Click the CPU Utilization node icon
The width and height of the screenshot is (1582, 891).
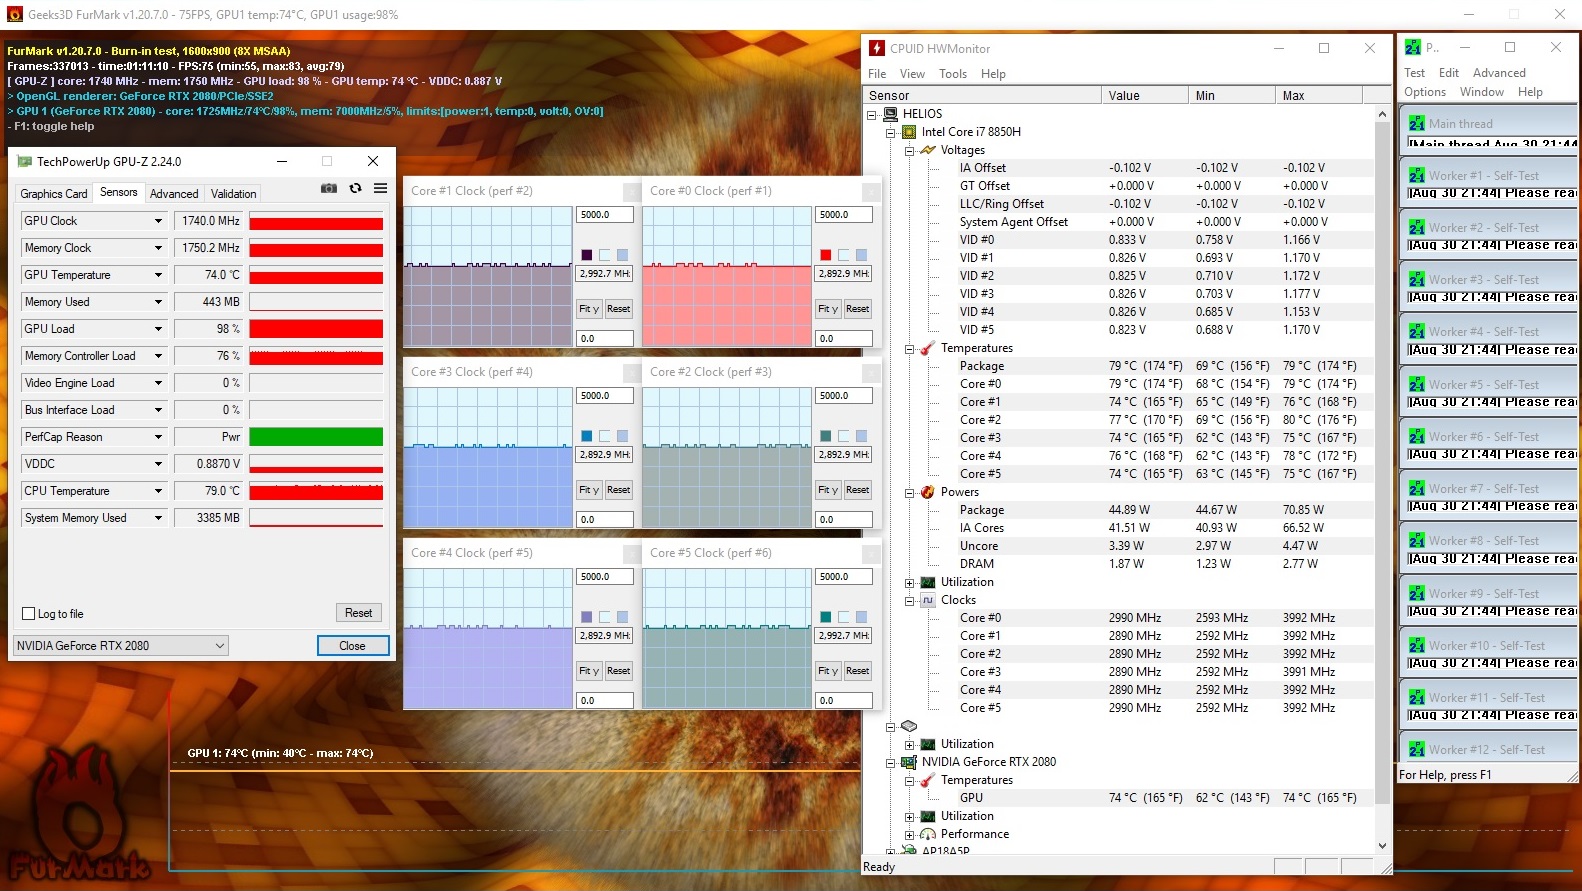[928, 582]
